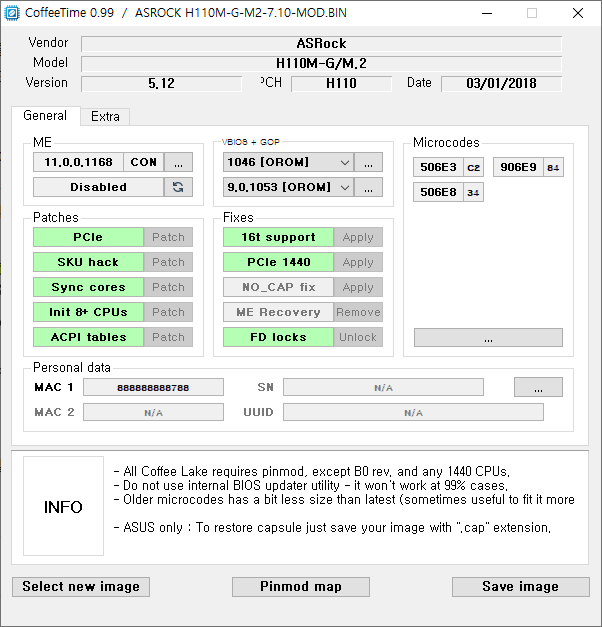The height and width of the screenshot is (627, 602).
Task: Minimize the CoffeeTime window
Action: 487,13
